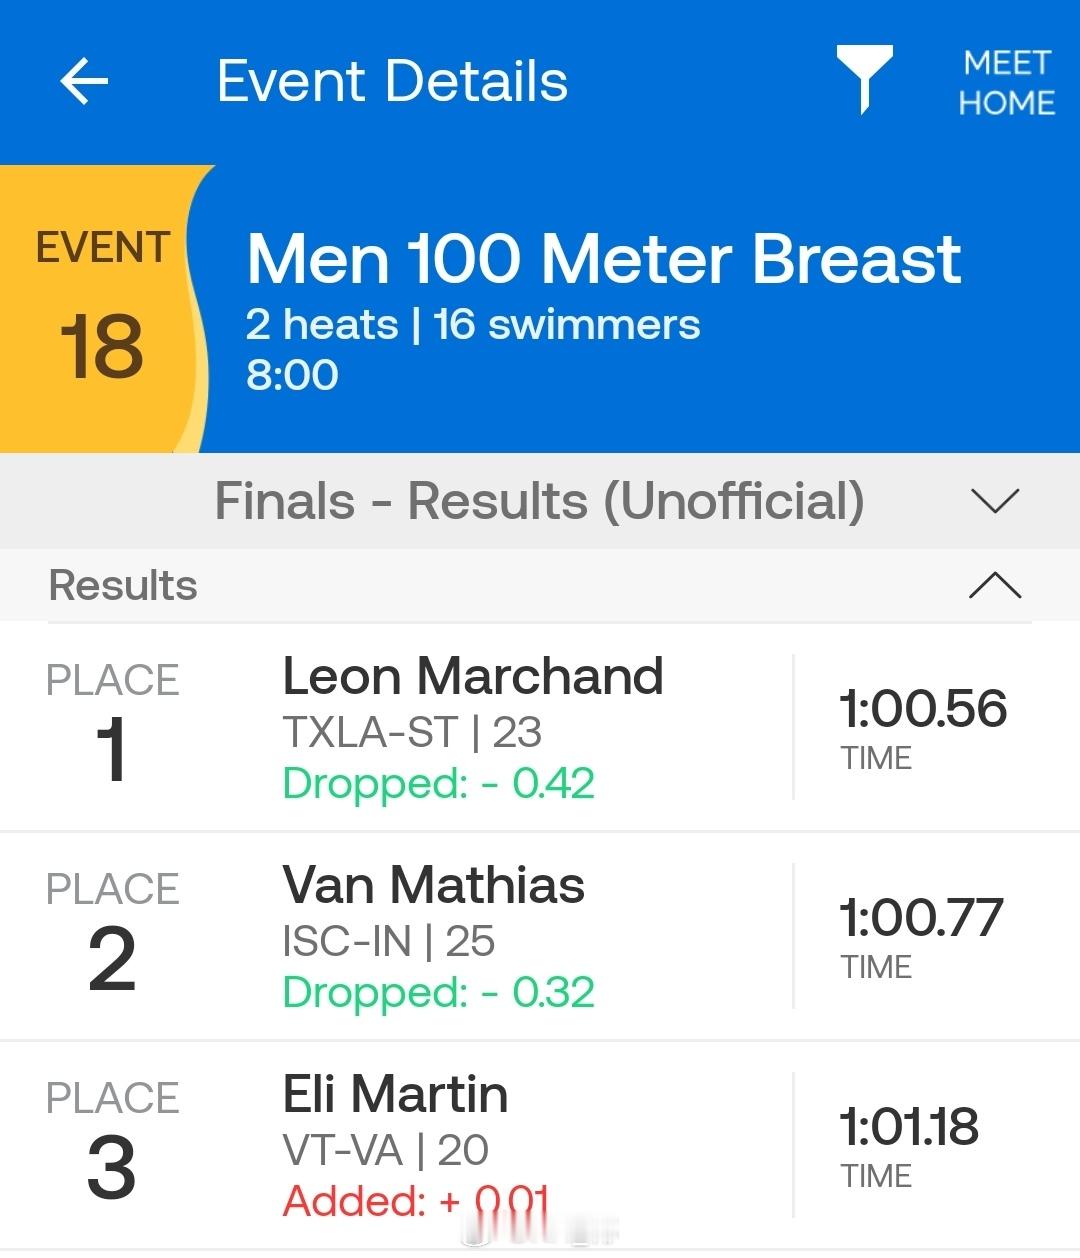Open Eli Martin result entry
Viewport: 1080px width, 1258px height.
pyautogui.click(x=395, y=1095)
